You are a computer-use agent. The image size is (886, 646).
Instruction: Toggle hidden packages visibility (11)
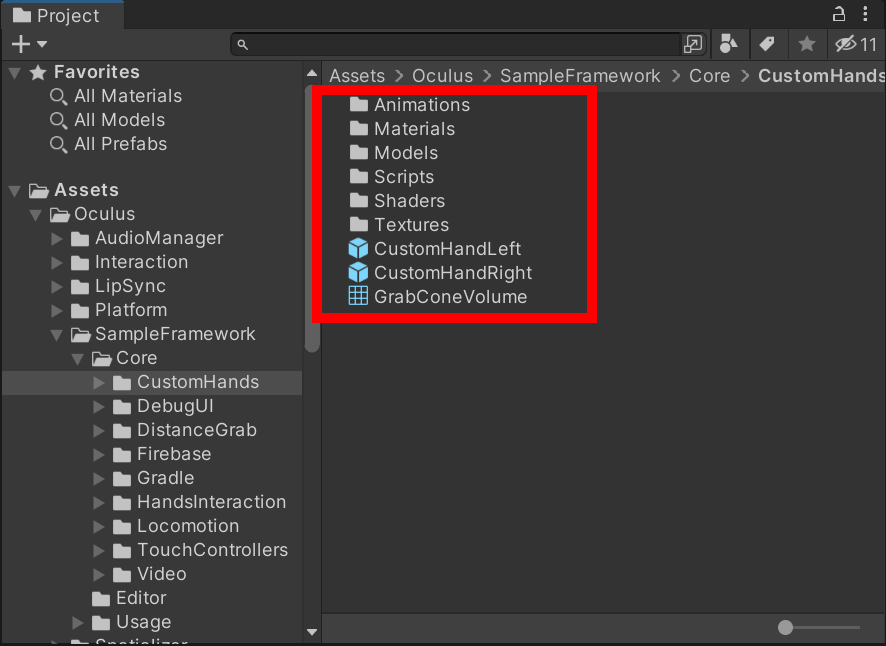[x=856, y=44]
